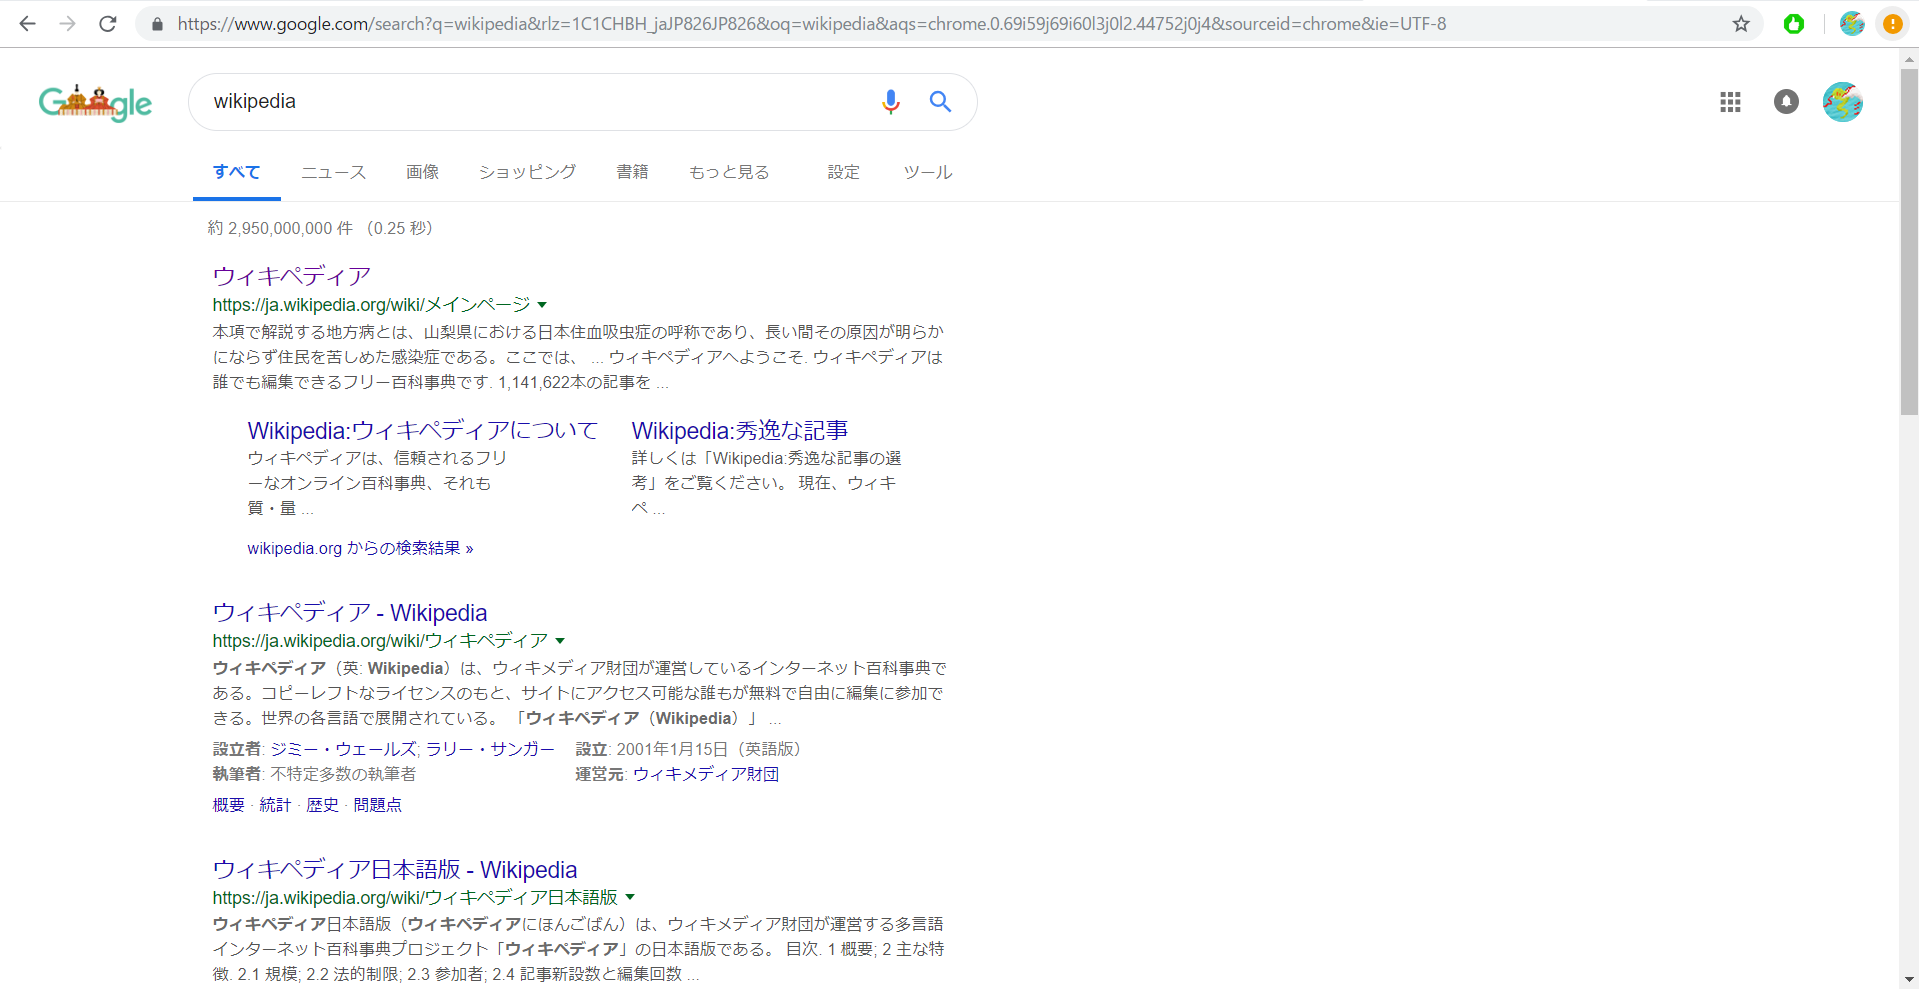Switch to the ショッピング tab

click(527, 172)
